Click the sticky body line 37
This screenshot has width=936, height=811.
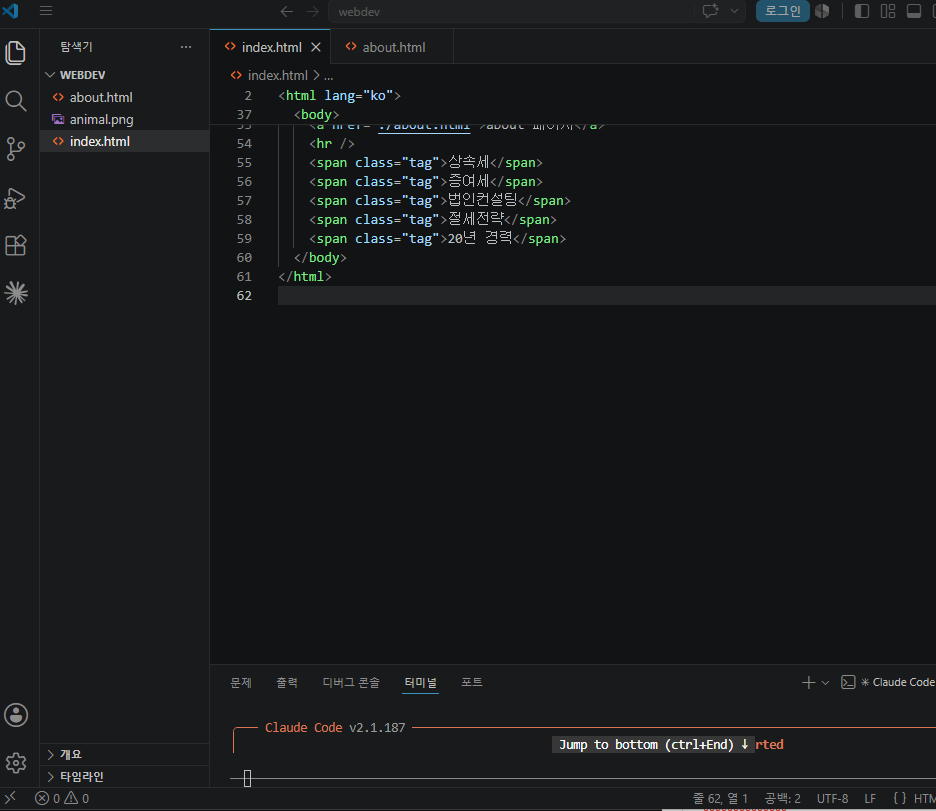point(316,115)
